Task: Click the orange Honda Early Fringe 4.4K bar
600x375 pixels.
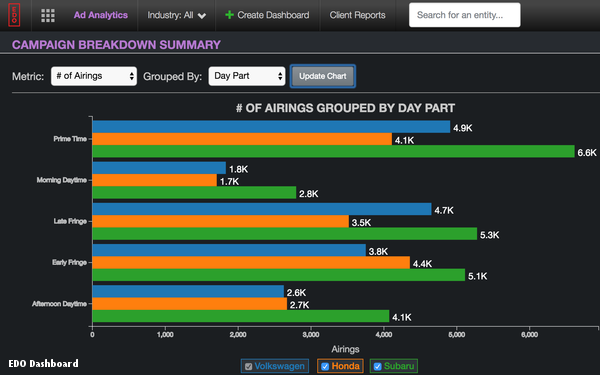Action: (251, 262)
